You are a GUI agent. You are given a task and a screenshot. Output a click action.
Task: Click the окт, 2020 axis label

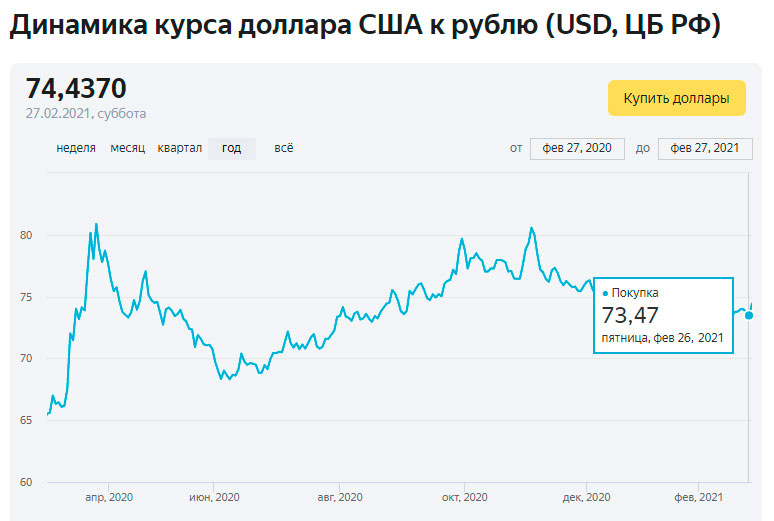[x=464, y=497]
